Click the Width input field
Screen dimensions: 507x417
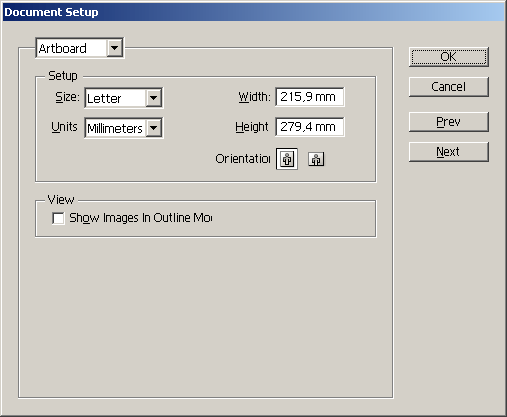click(x=310, y=97)
